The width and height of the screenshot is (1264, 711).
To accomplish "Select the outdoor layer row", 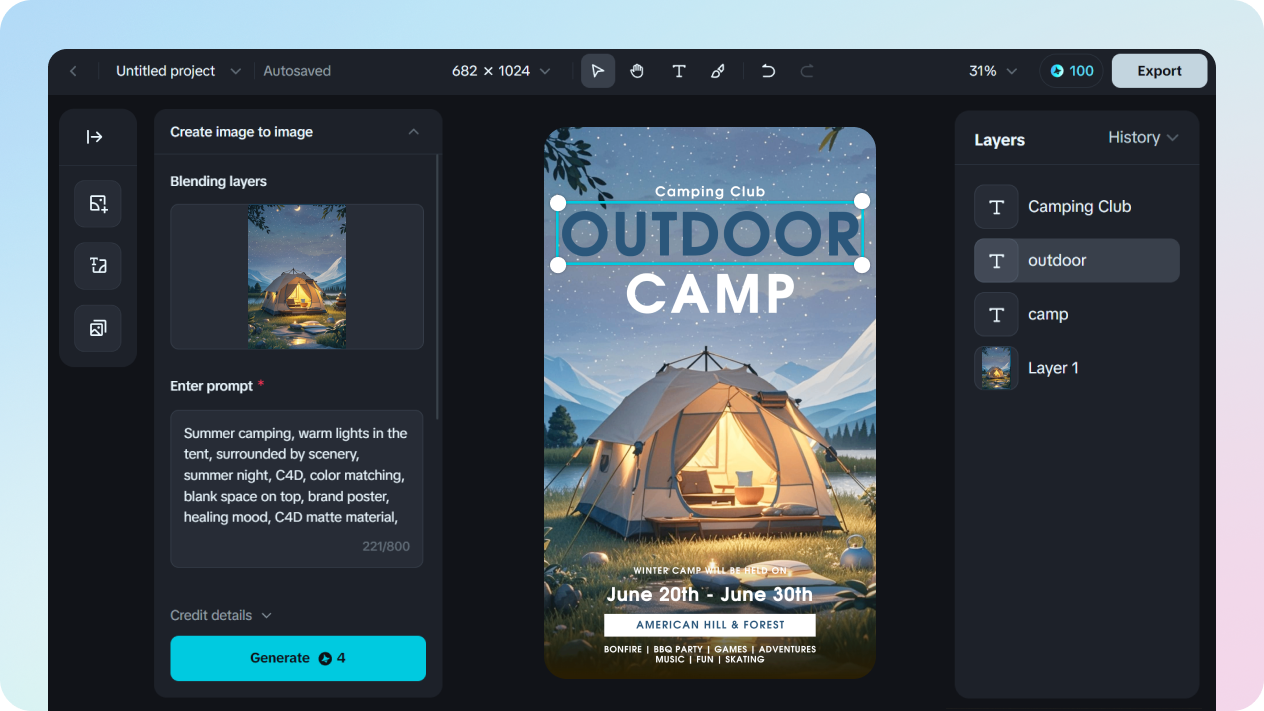I will (1077, 261).
